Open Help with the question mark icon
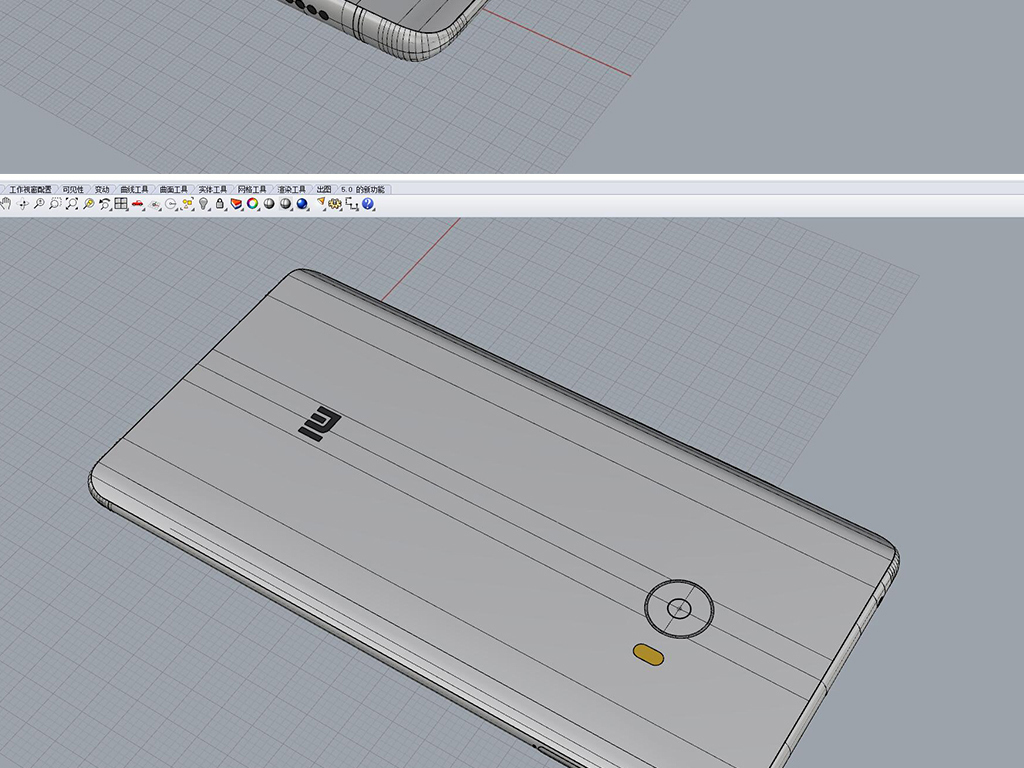This screenshot has width=1024, height=768. pos(367,204)
